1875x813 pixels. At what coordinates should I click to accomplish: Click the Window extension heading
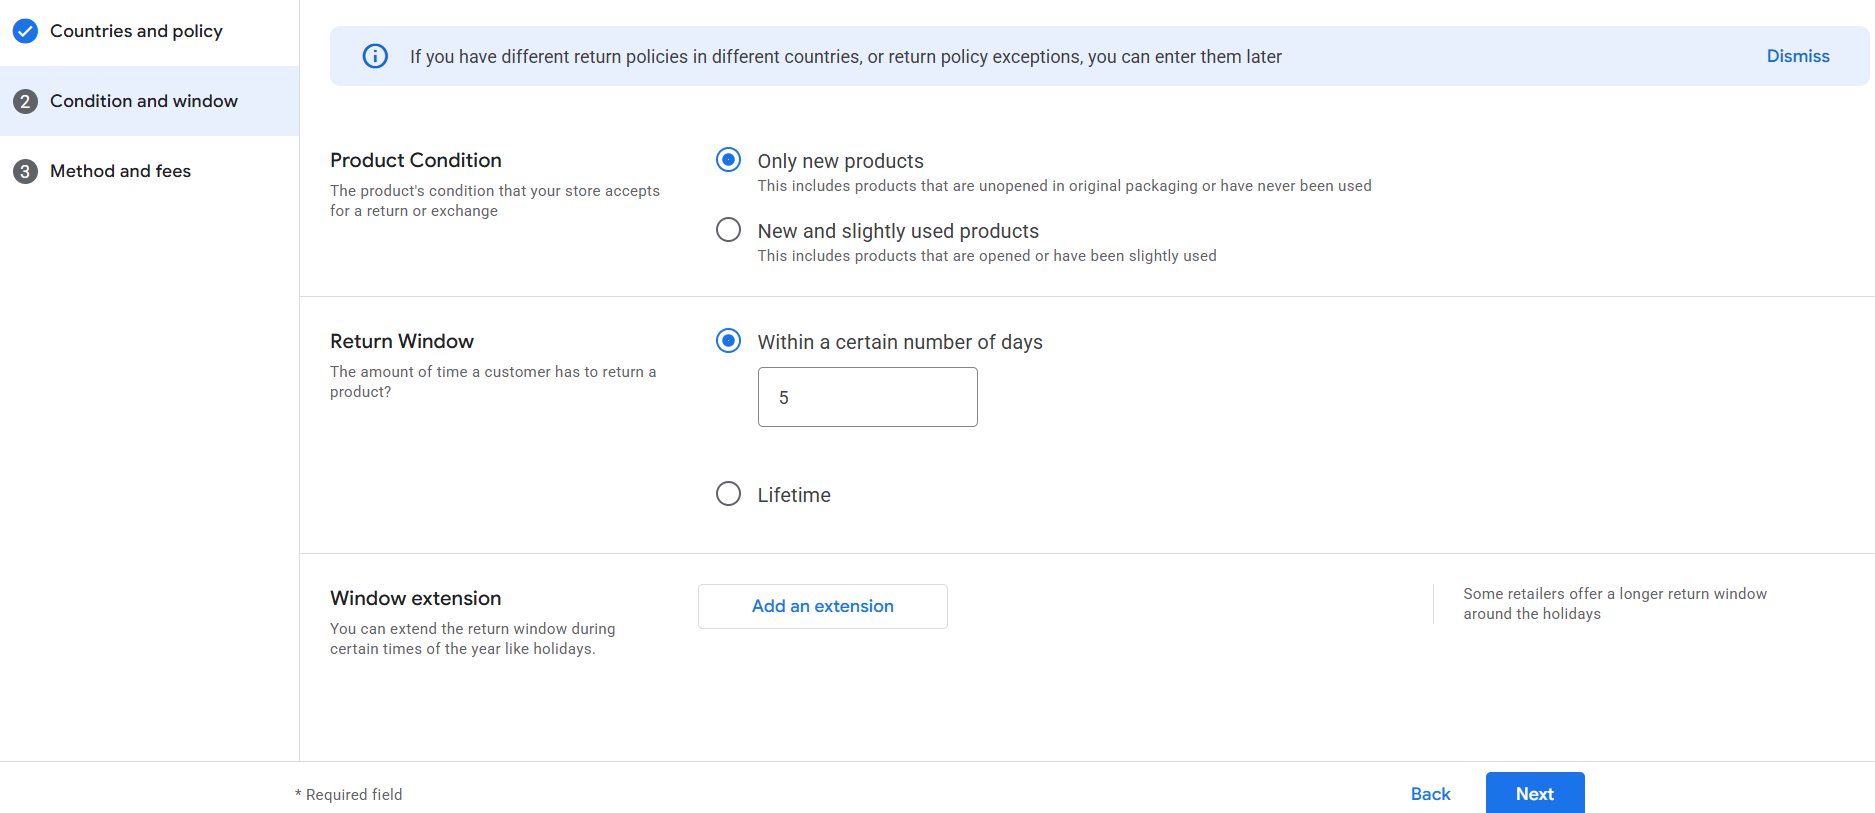pyautogui.click(x=416, y=598)
